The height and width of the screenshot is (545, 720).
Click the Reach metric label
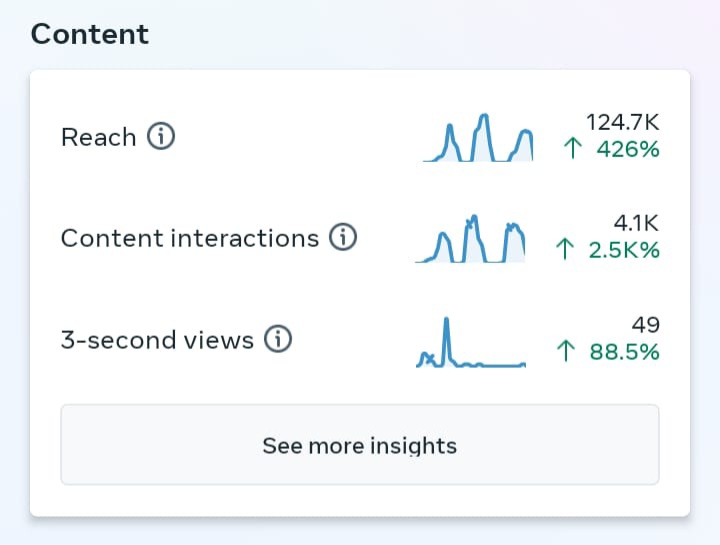pyautogui.click(x=98, y=137)
